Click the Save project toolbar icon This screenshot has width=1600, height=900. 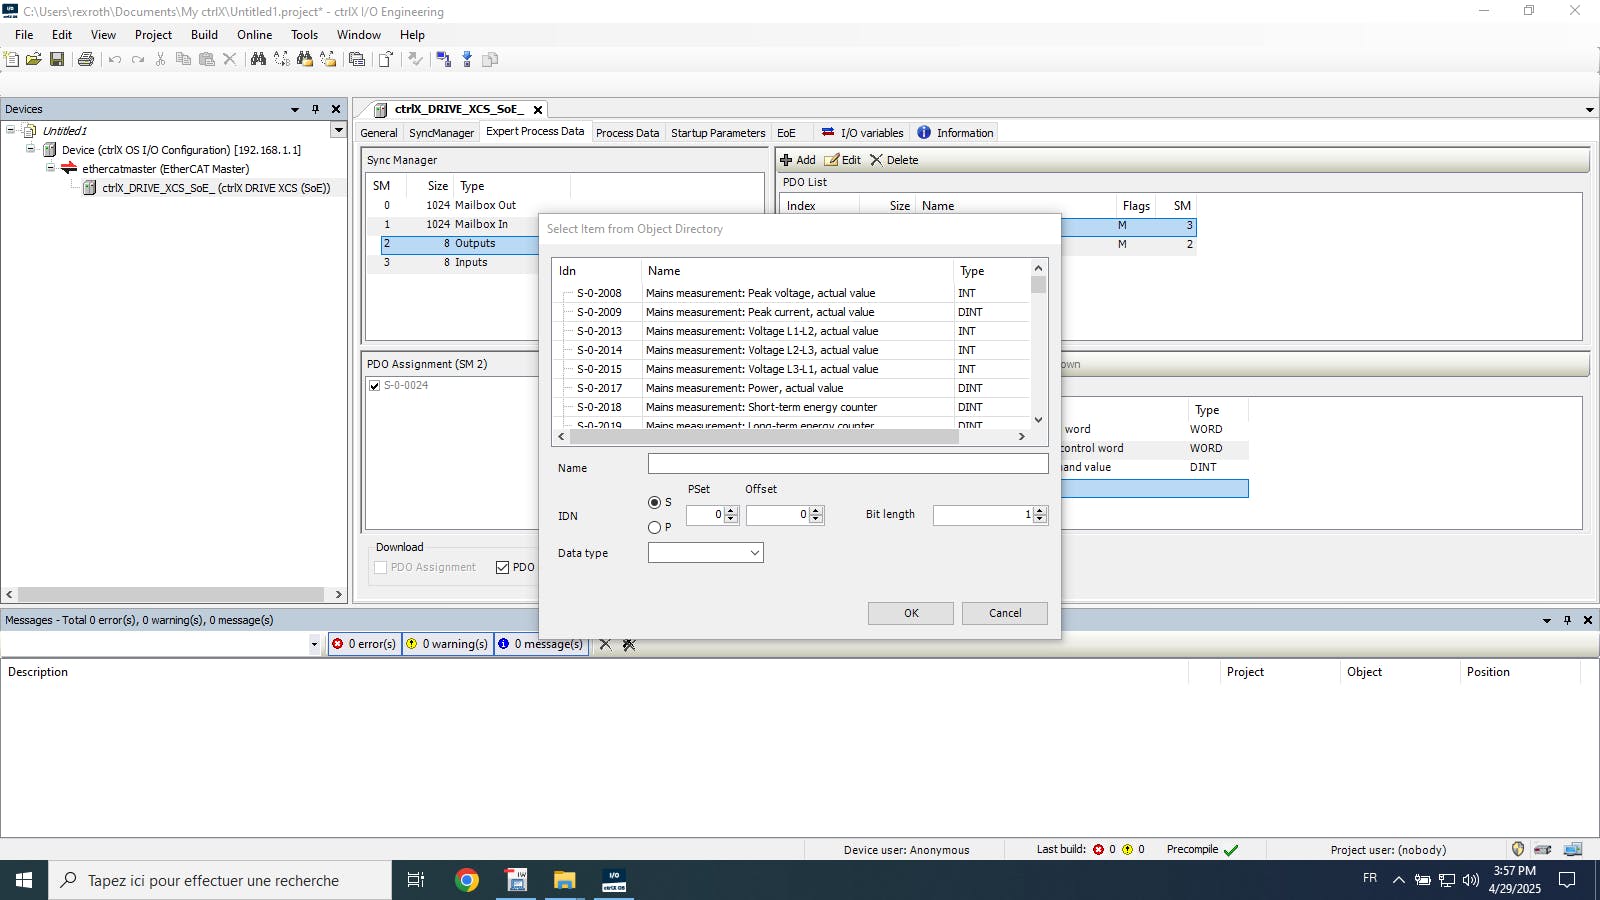57,60
